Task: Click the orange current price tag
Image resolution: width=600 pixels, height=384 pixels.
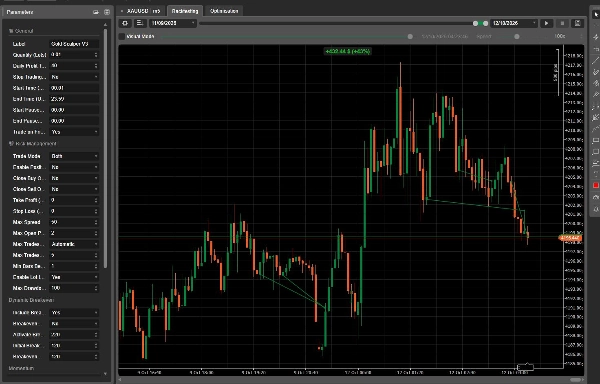Action: tap(570, 238)
